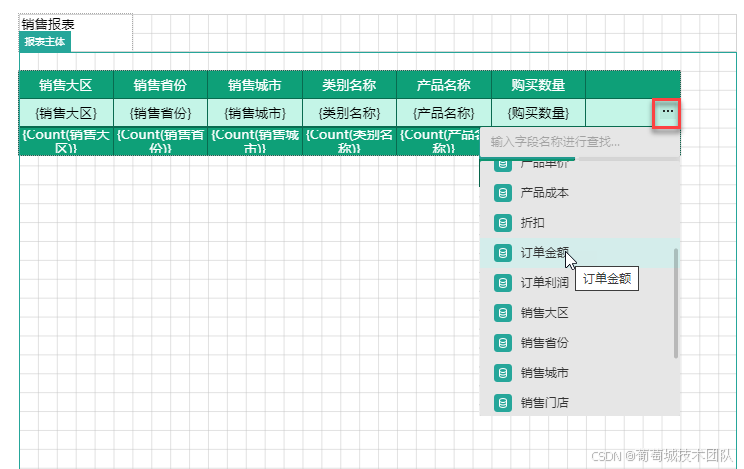This screenshot has width=744, height=469.
Task: Click database icon beside 产品成本
Action: click(503, 193)
